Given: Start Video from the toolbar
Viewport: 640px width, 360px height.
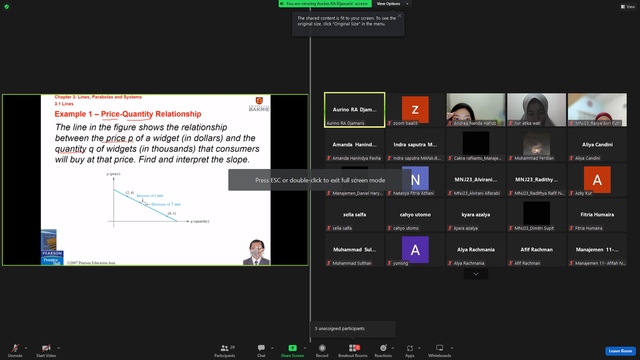Looking at the screenshot, I should (x=46, y=350).
